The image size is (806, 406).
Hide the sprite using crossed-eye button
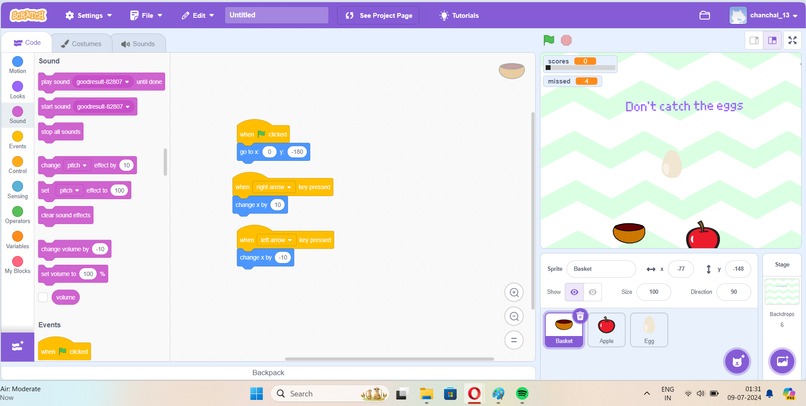click(x=592, y=292)
